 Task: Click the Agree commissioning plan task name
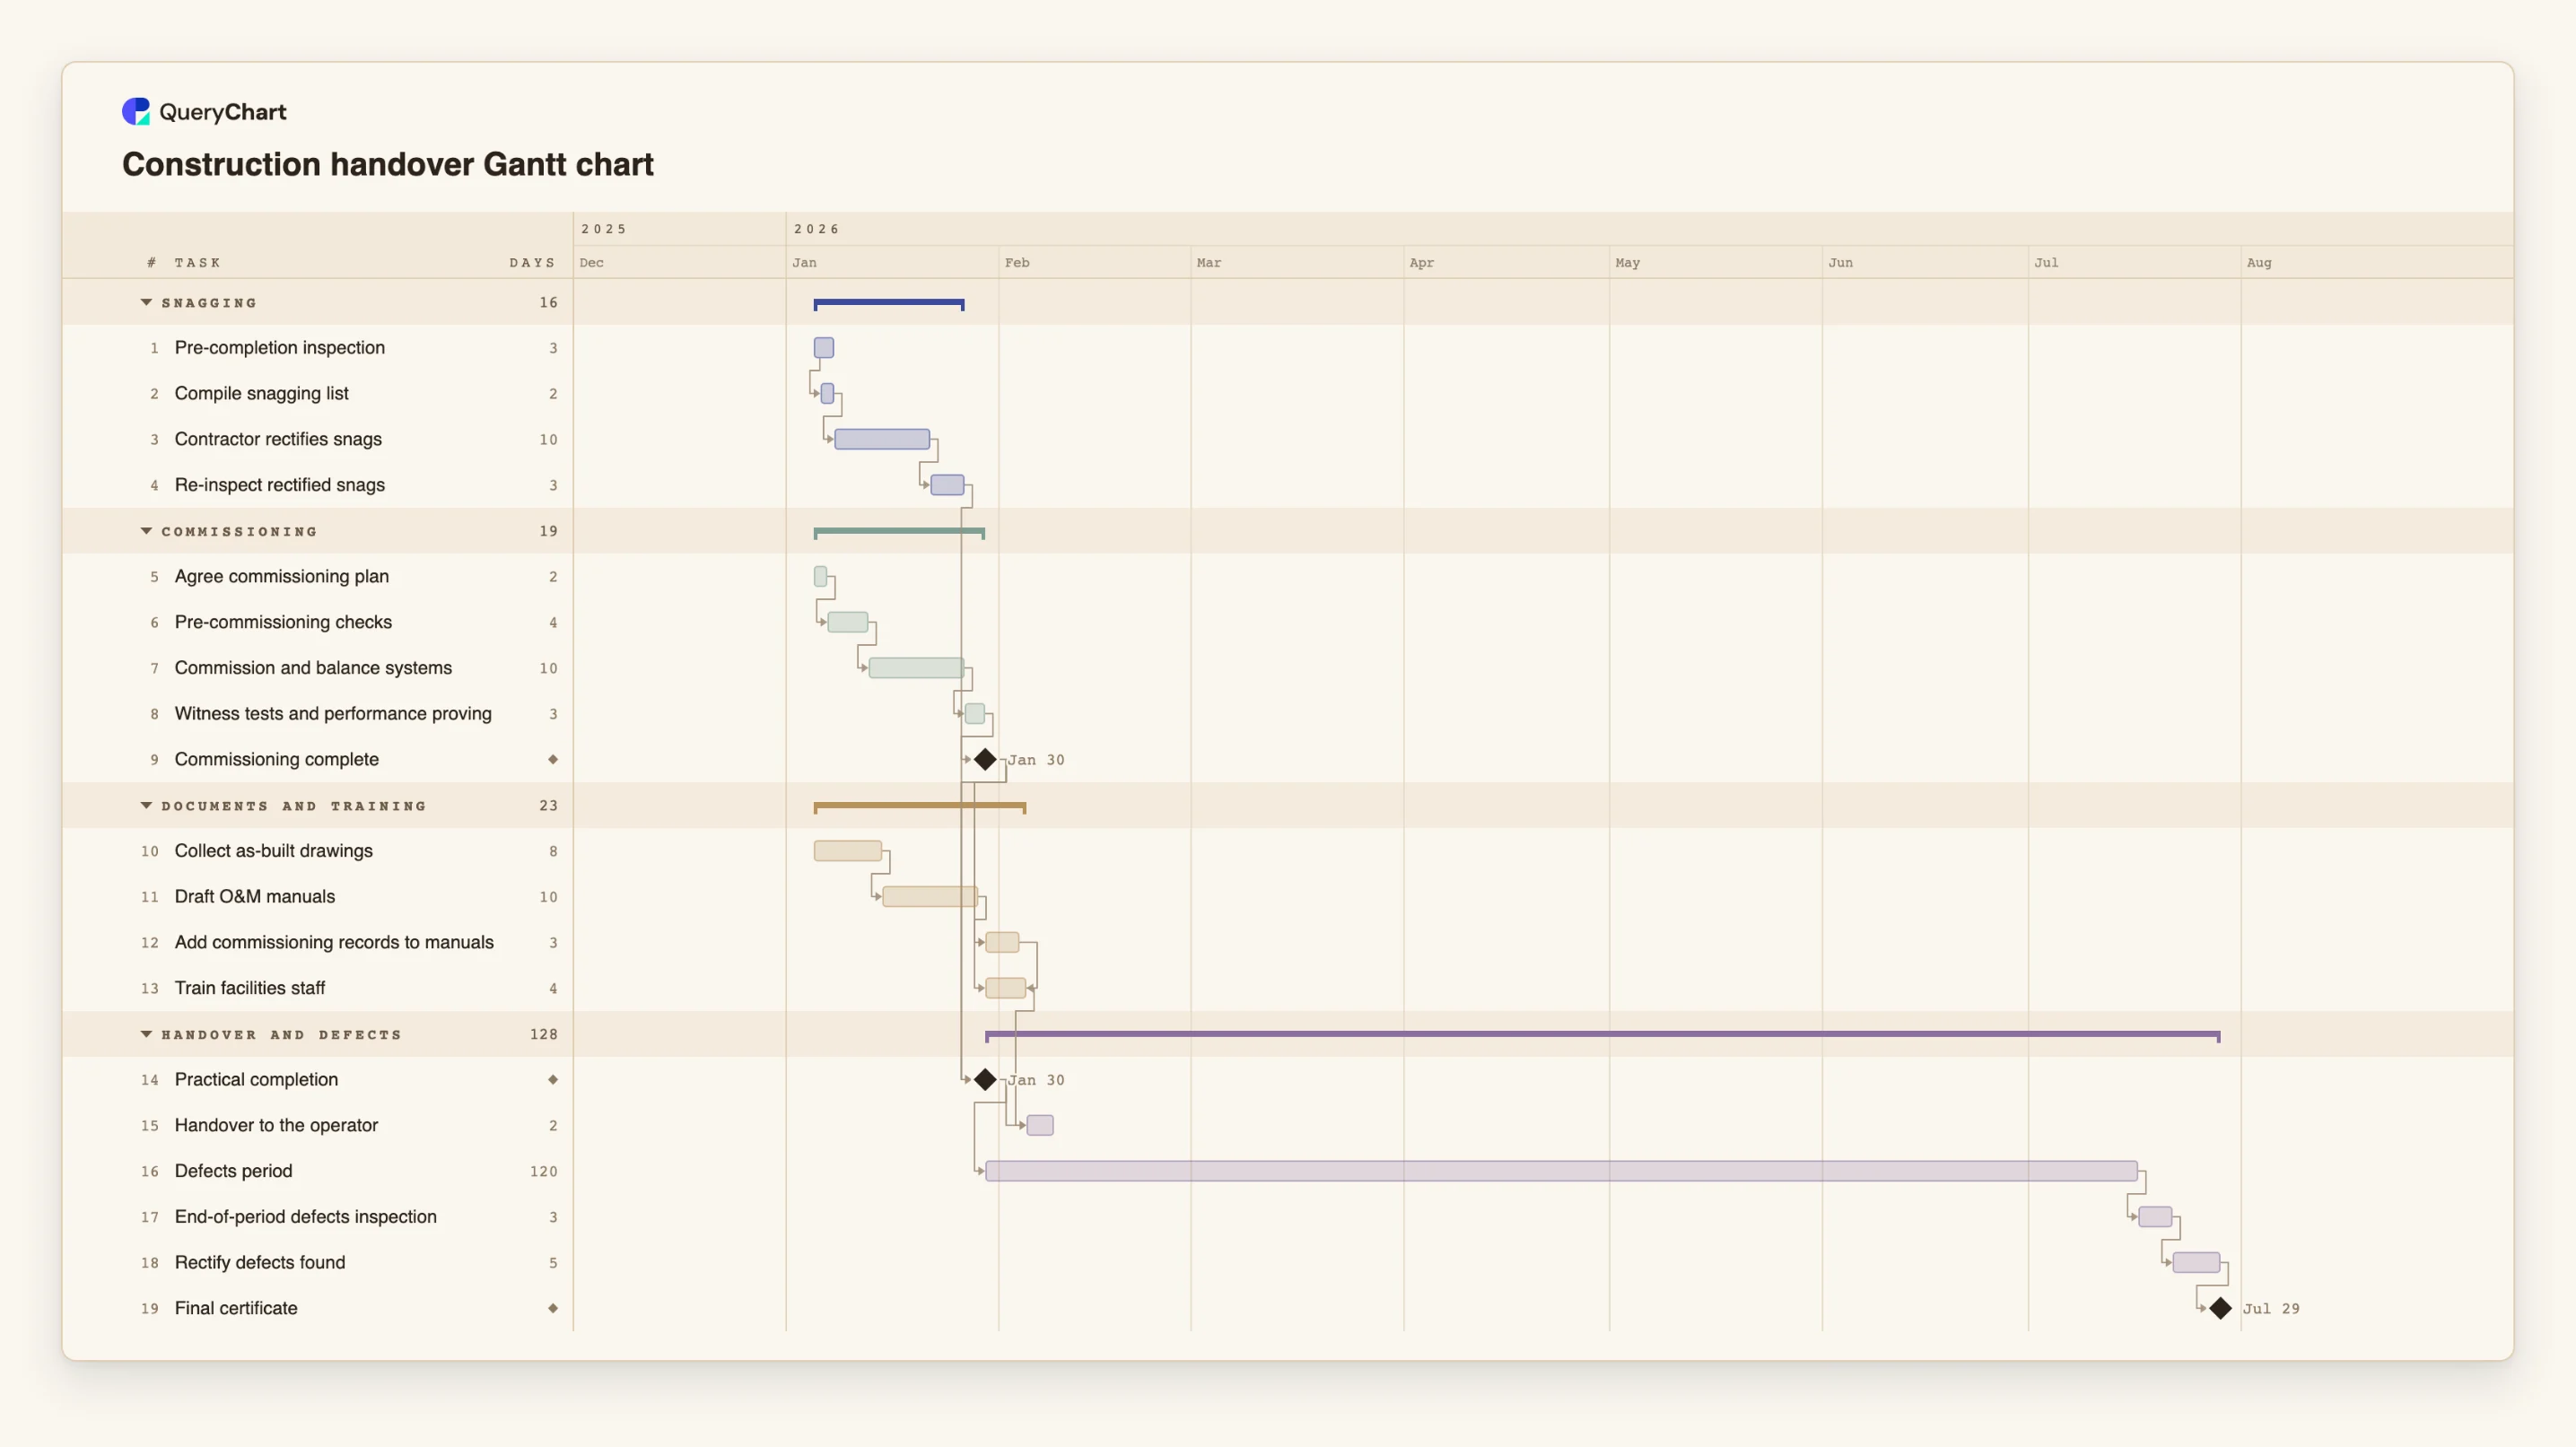(x=282, y=576)
